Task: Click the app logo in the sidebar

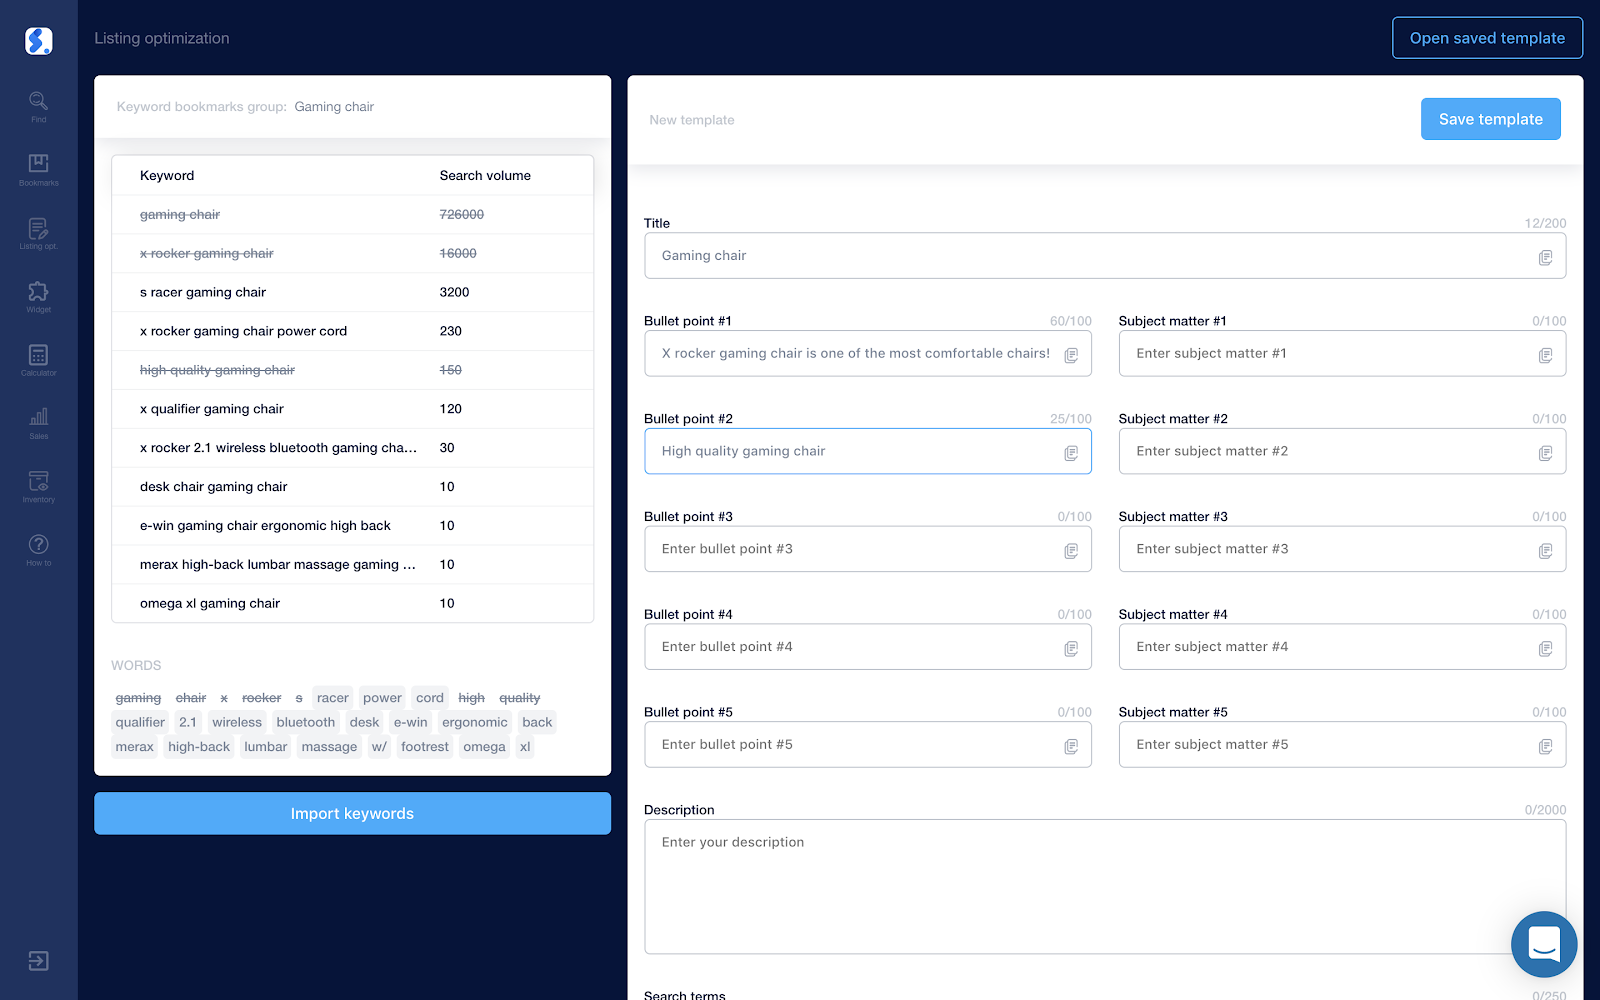Action: point(39,41)
